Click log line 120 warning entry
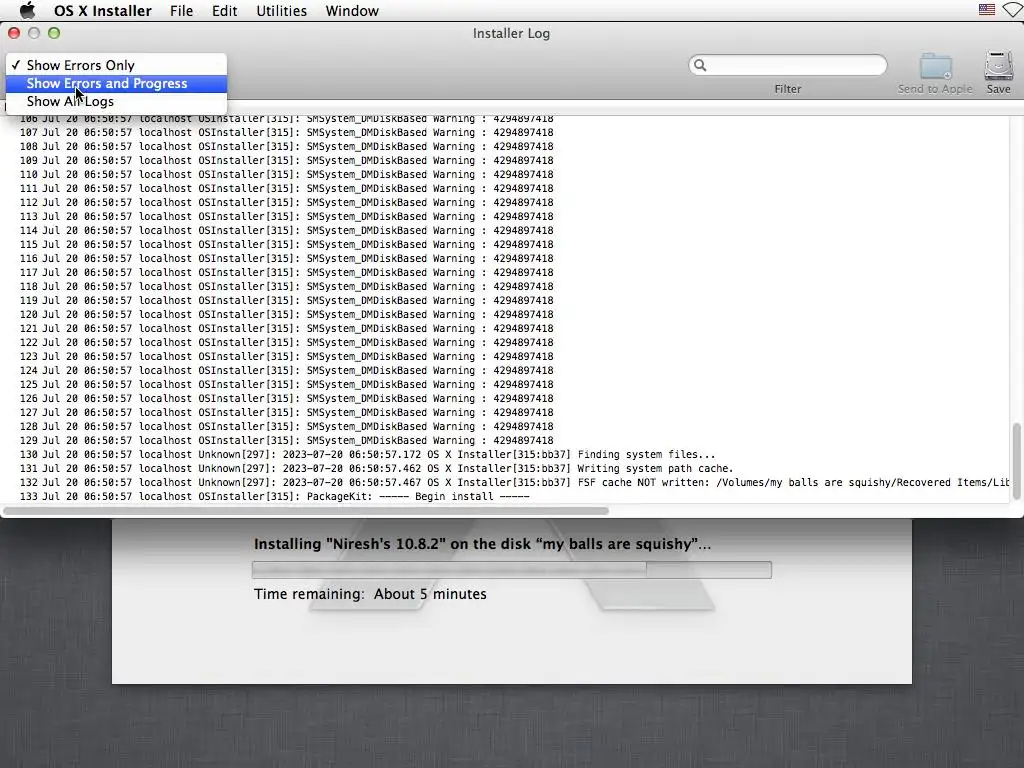Viewport: 1024px width, 768px height. (287, 314)
